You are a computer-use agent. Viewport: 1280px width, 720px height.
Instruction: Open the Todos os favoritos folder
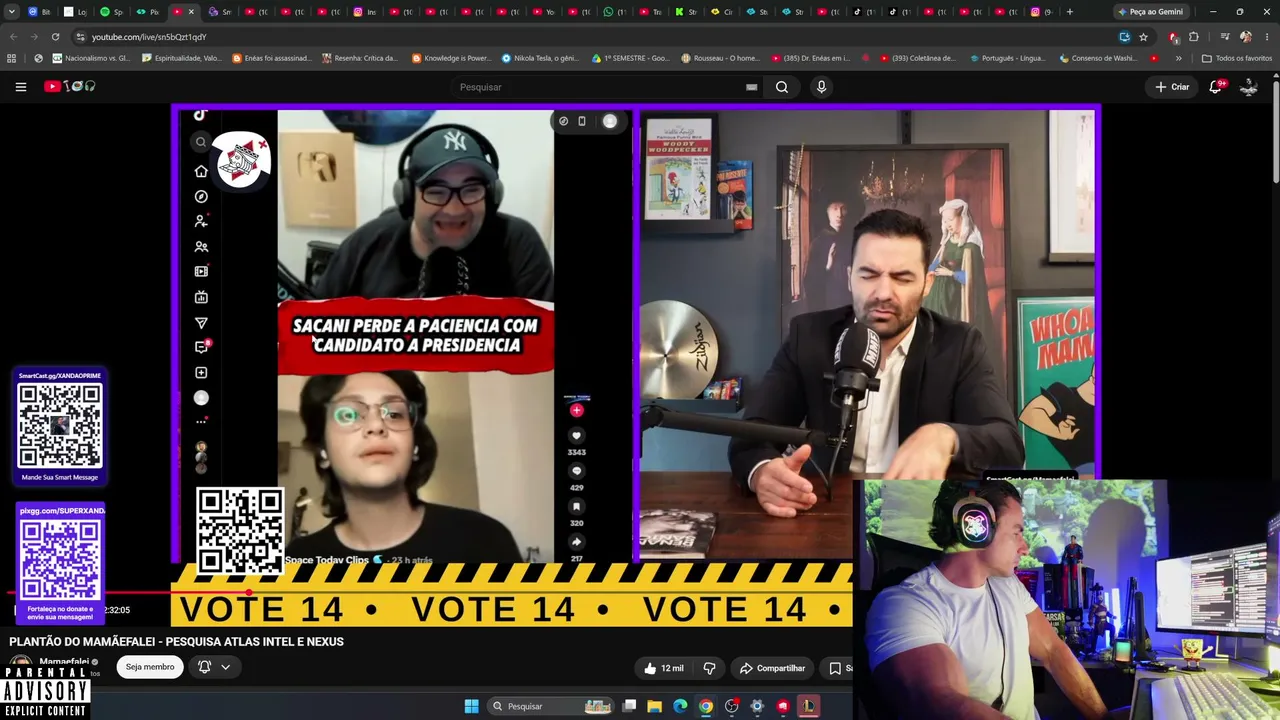[1237, 58]
